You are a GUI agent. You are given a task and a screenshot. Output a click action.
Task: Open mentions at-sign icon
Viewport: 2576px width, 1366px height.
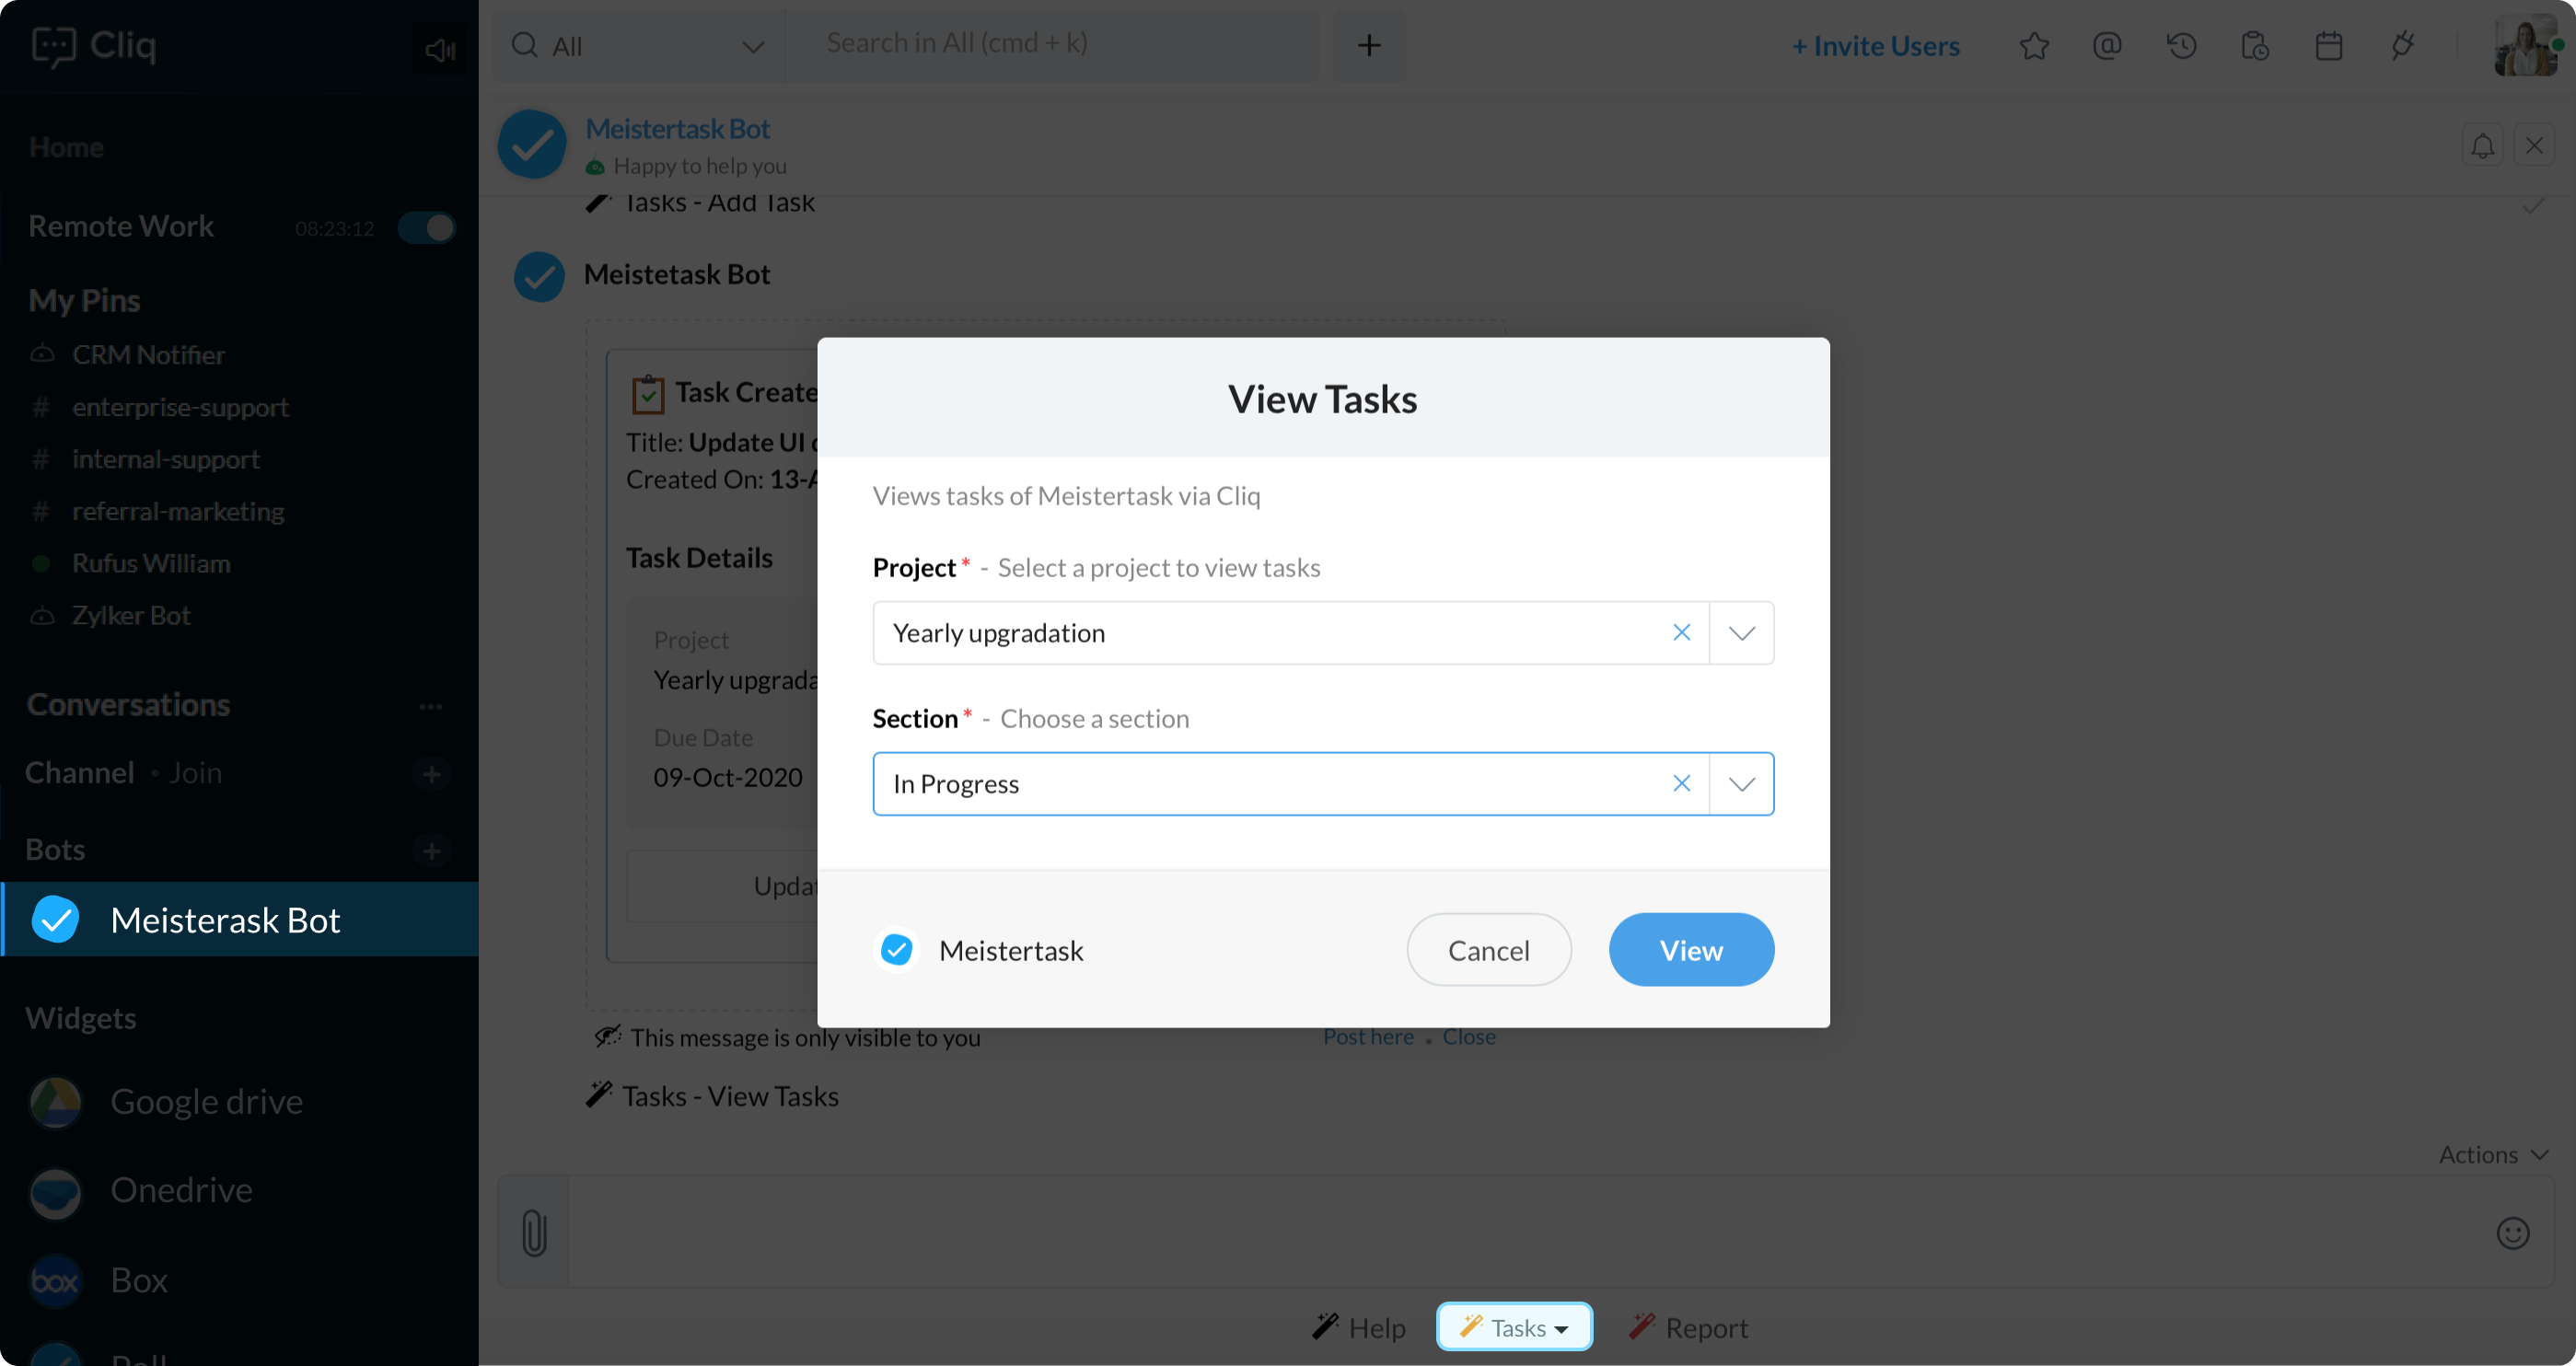point(2107,46)
